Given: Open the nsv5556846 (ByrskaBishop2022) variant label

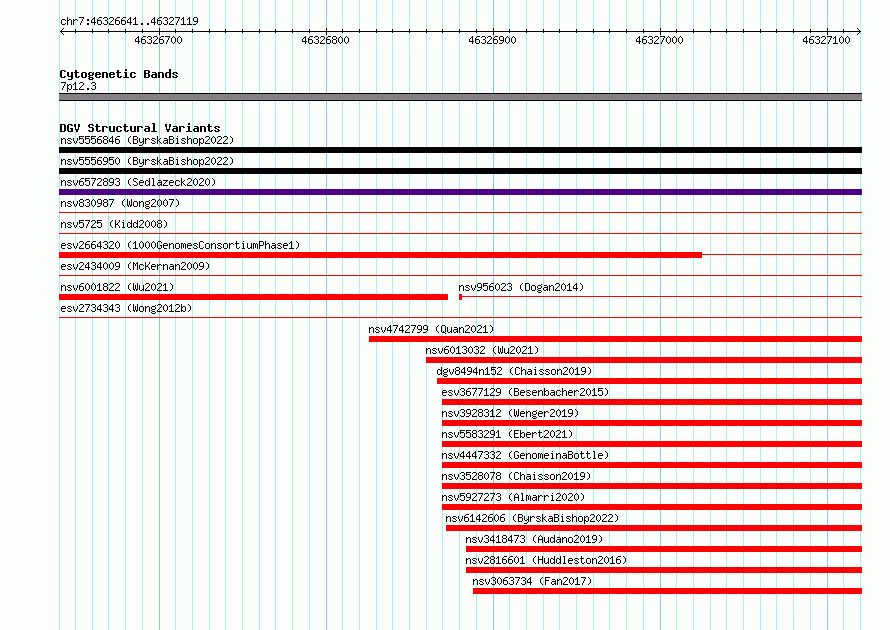Looking at the screenshot, I should [147, 140].
